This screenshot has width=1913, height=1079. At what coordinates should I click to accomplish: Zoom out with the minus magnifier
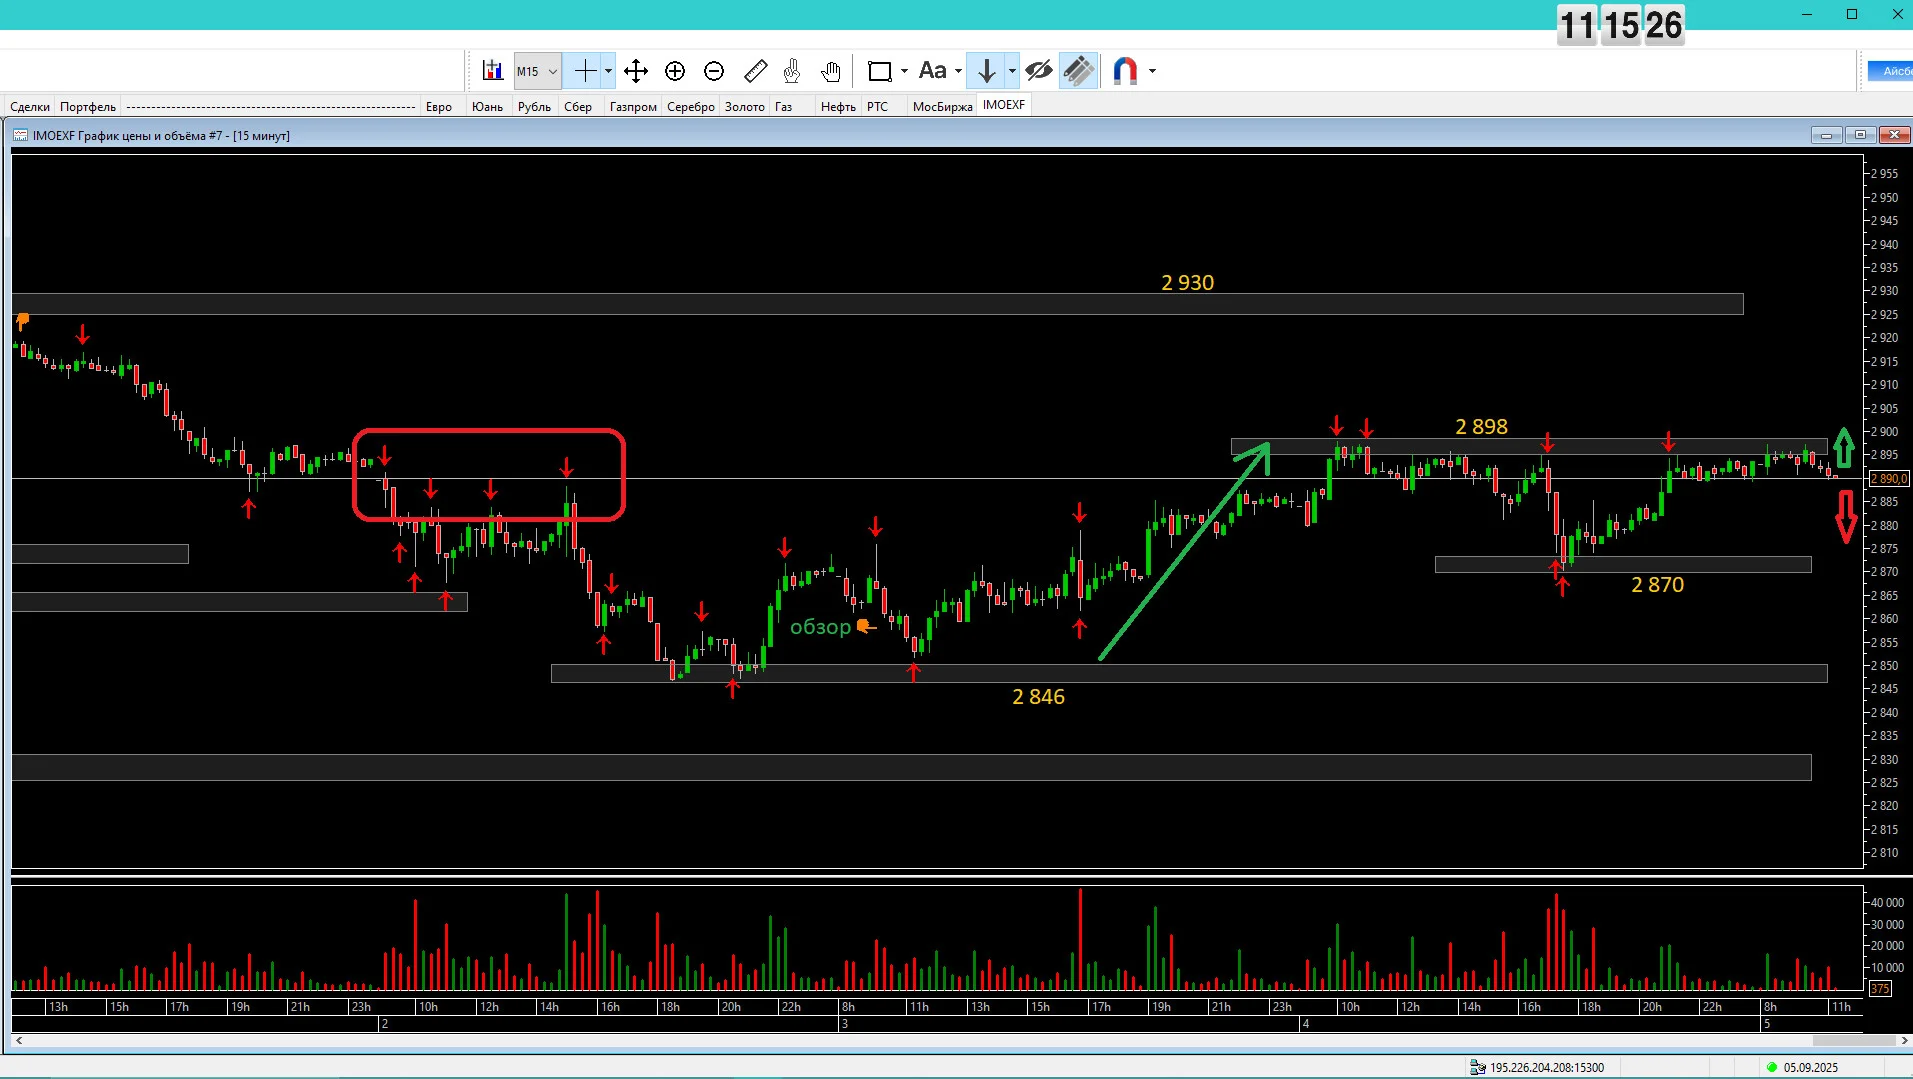[x=714, y=71]
